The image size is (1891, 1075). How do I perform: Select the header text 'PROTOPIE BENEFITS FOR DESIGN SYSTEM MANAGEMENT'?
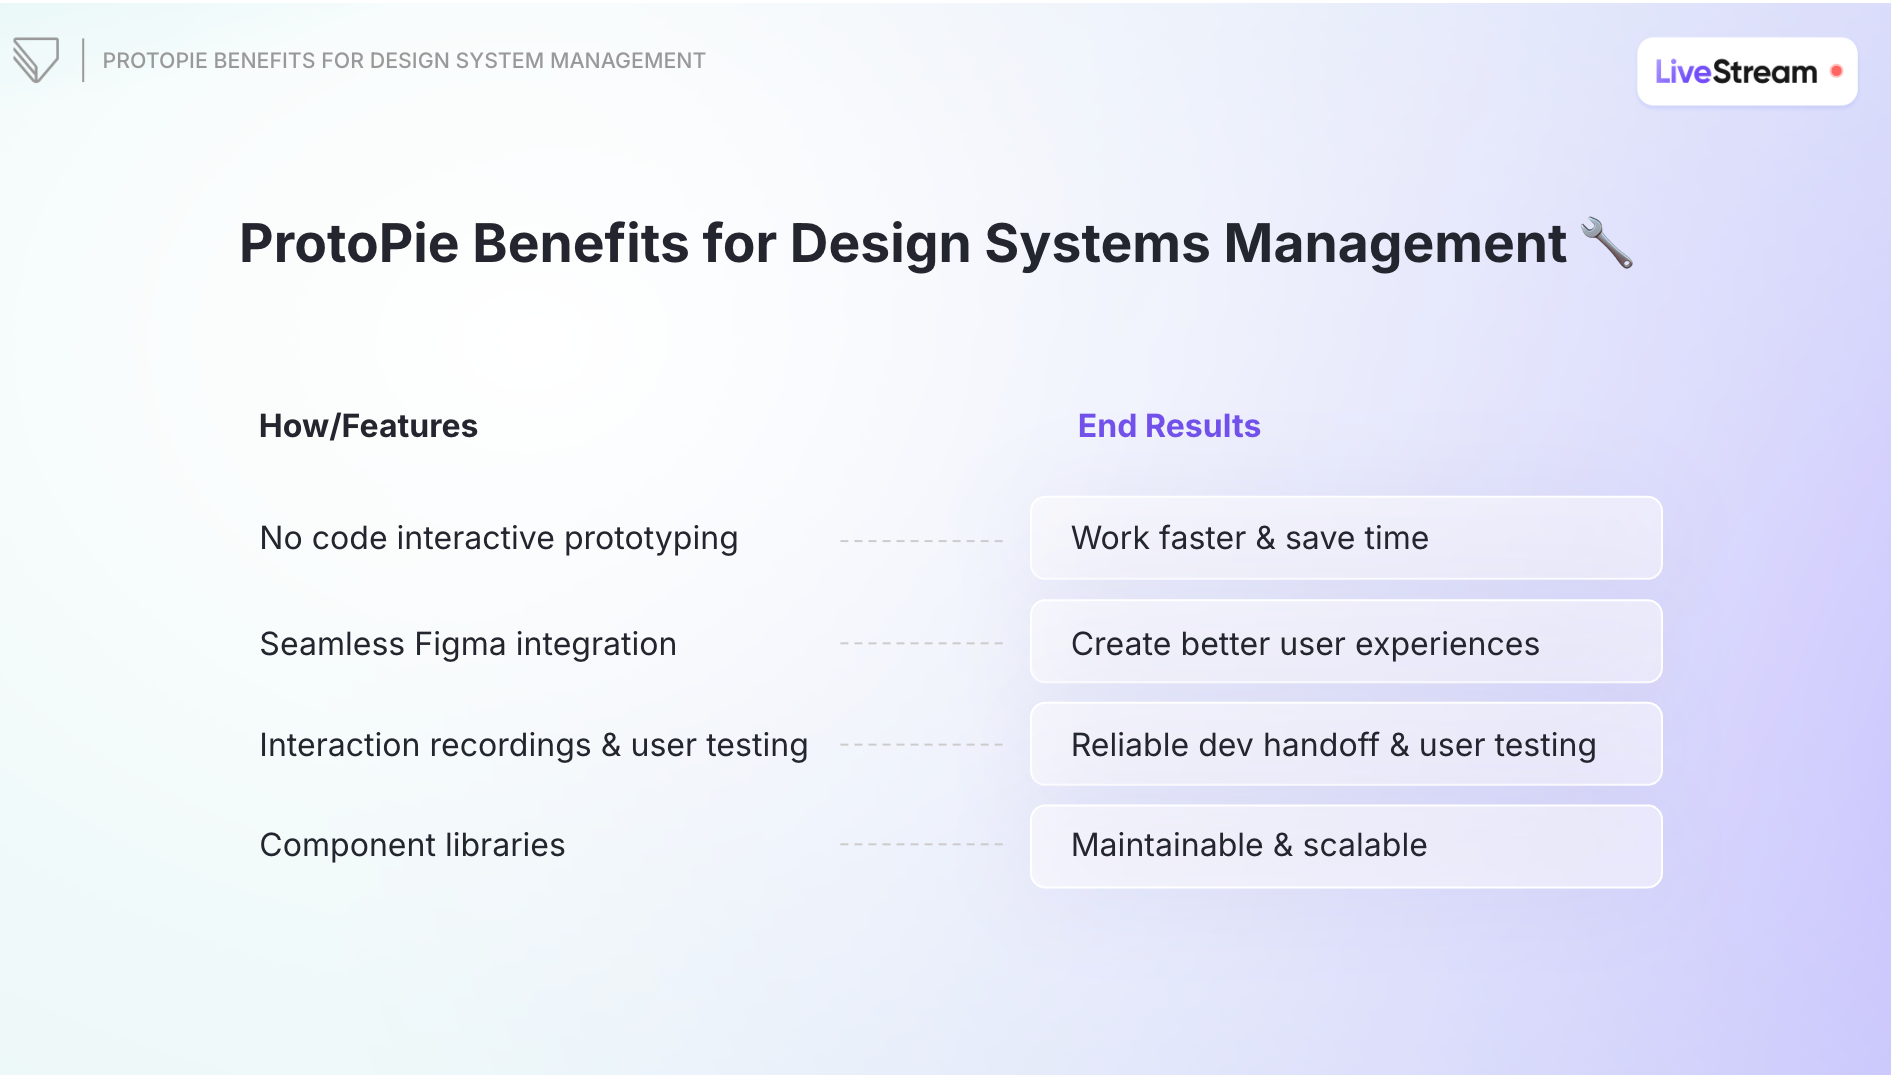click(404, 61)
